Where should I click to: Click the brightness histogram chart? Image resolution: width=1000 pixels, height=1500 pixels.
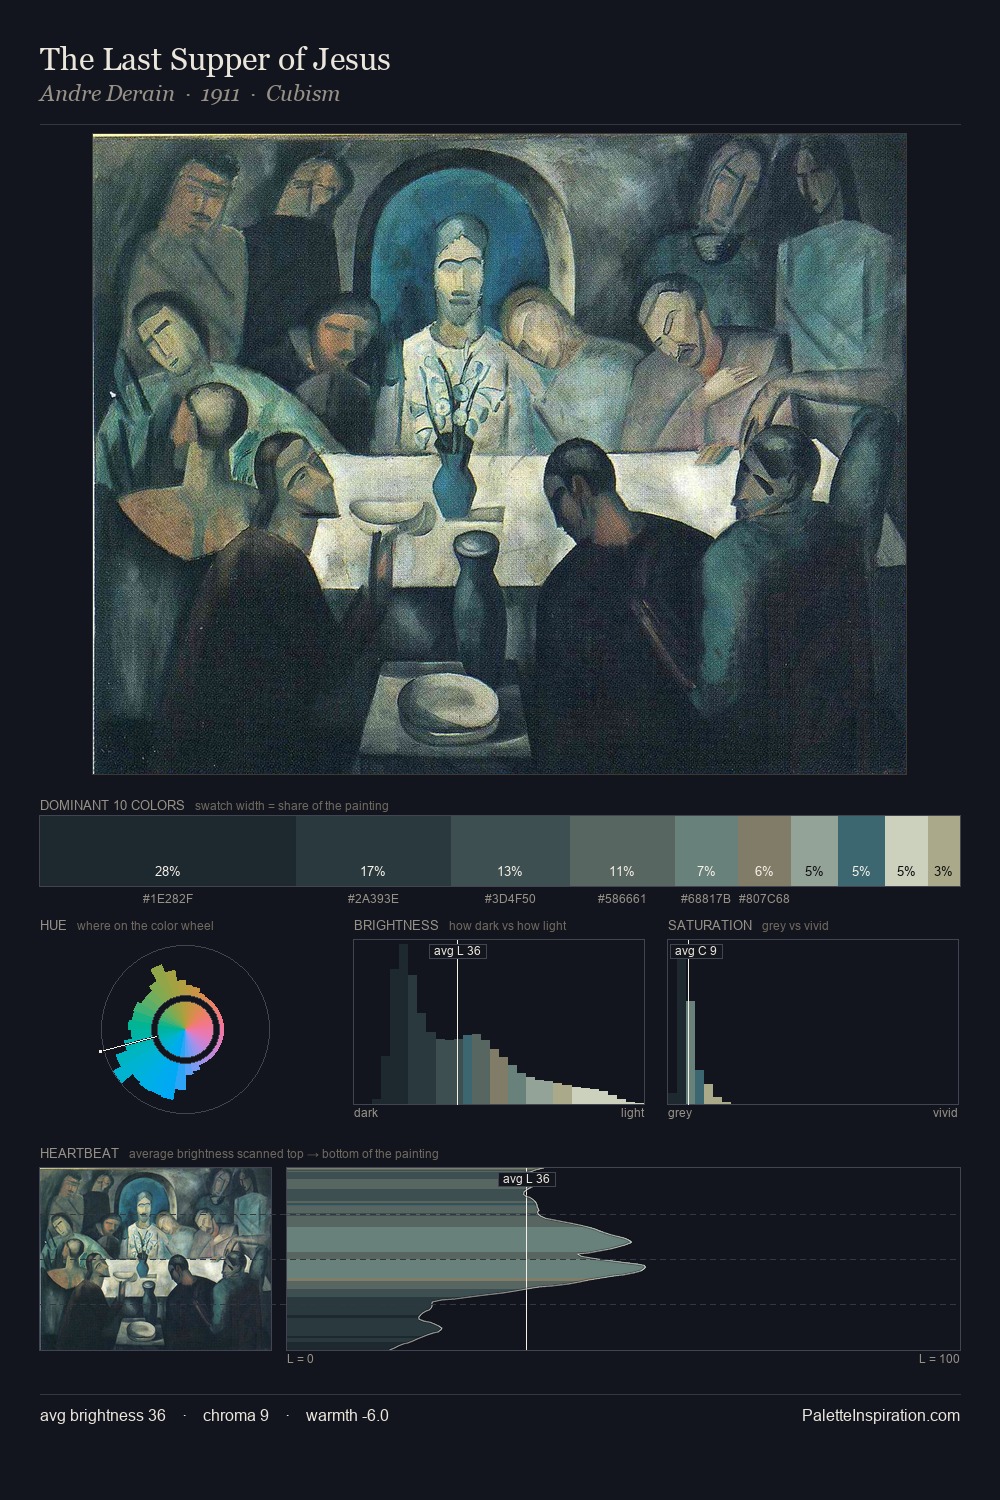(499, 1022)
